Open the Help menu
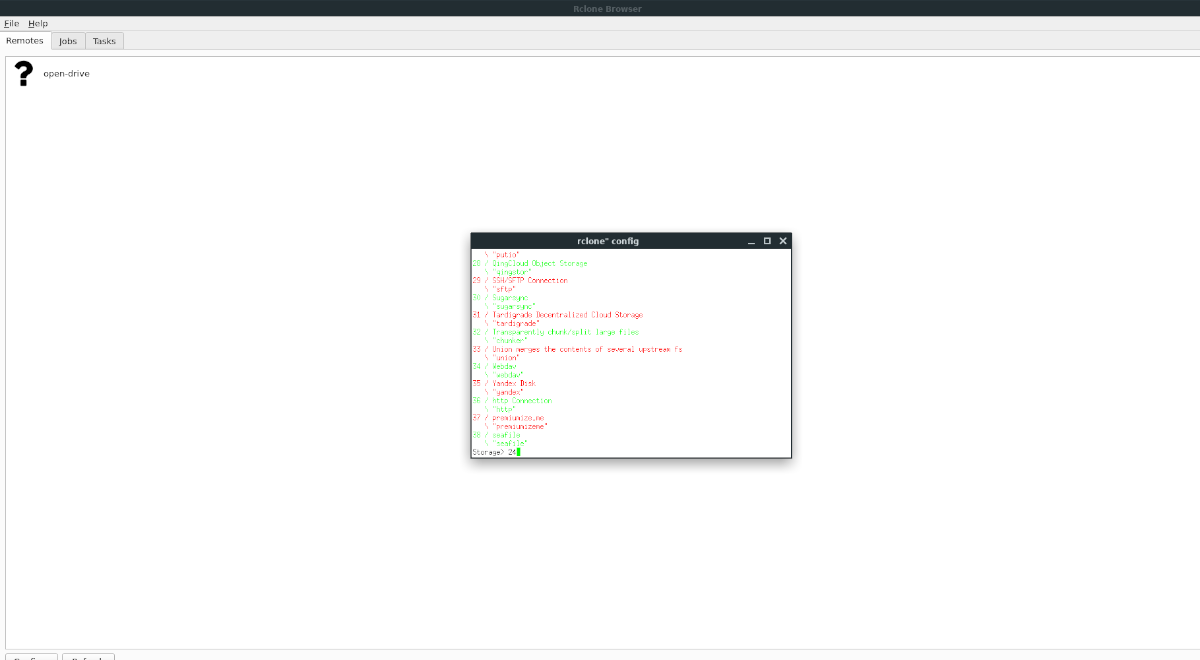 coord(37,23)
